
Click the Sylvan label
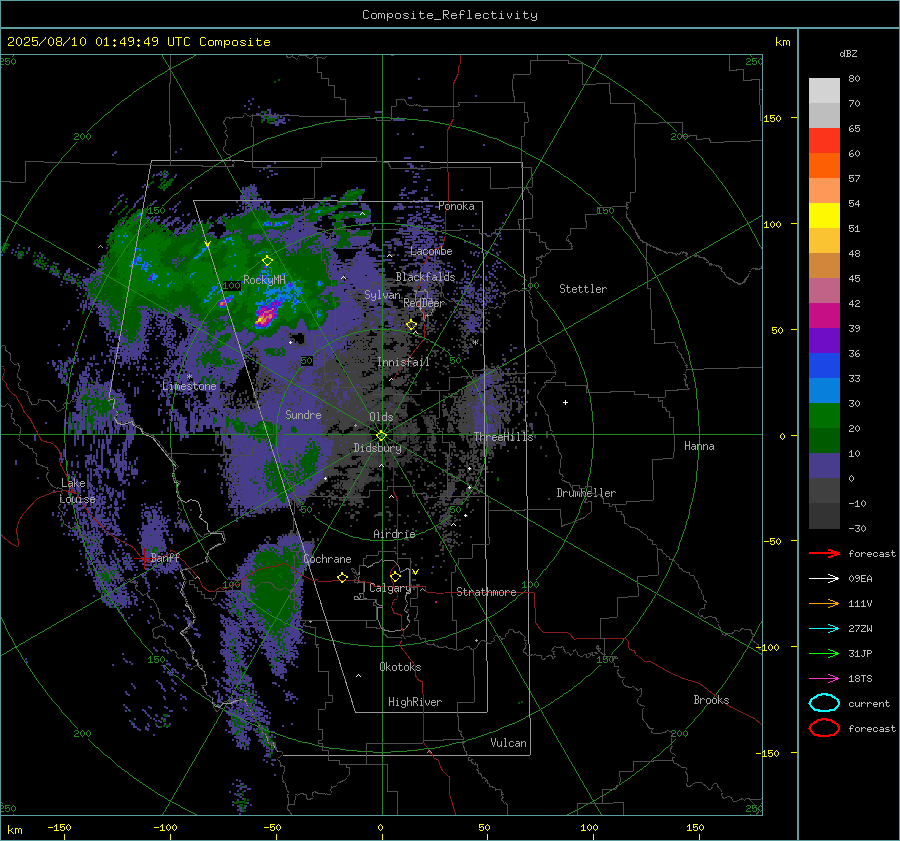(x=382, y=295)
